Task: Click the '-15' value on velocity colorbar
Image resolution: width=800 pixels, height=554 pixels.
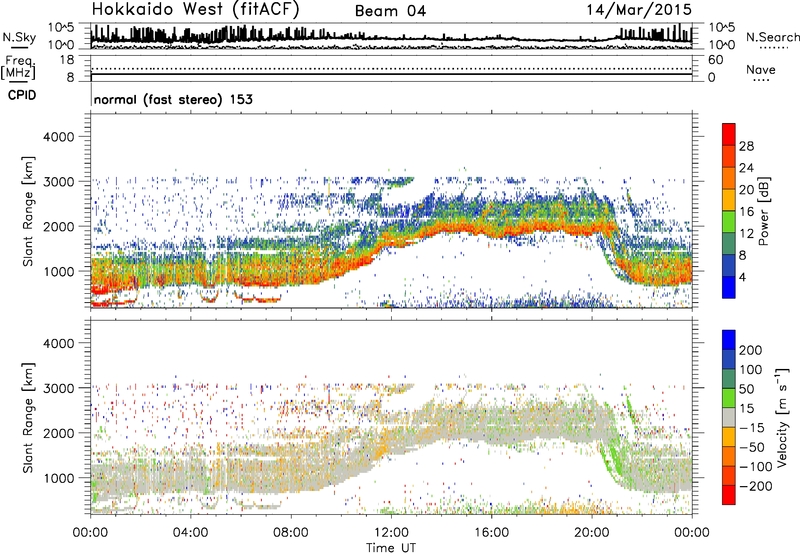Action: pos(751,428)
